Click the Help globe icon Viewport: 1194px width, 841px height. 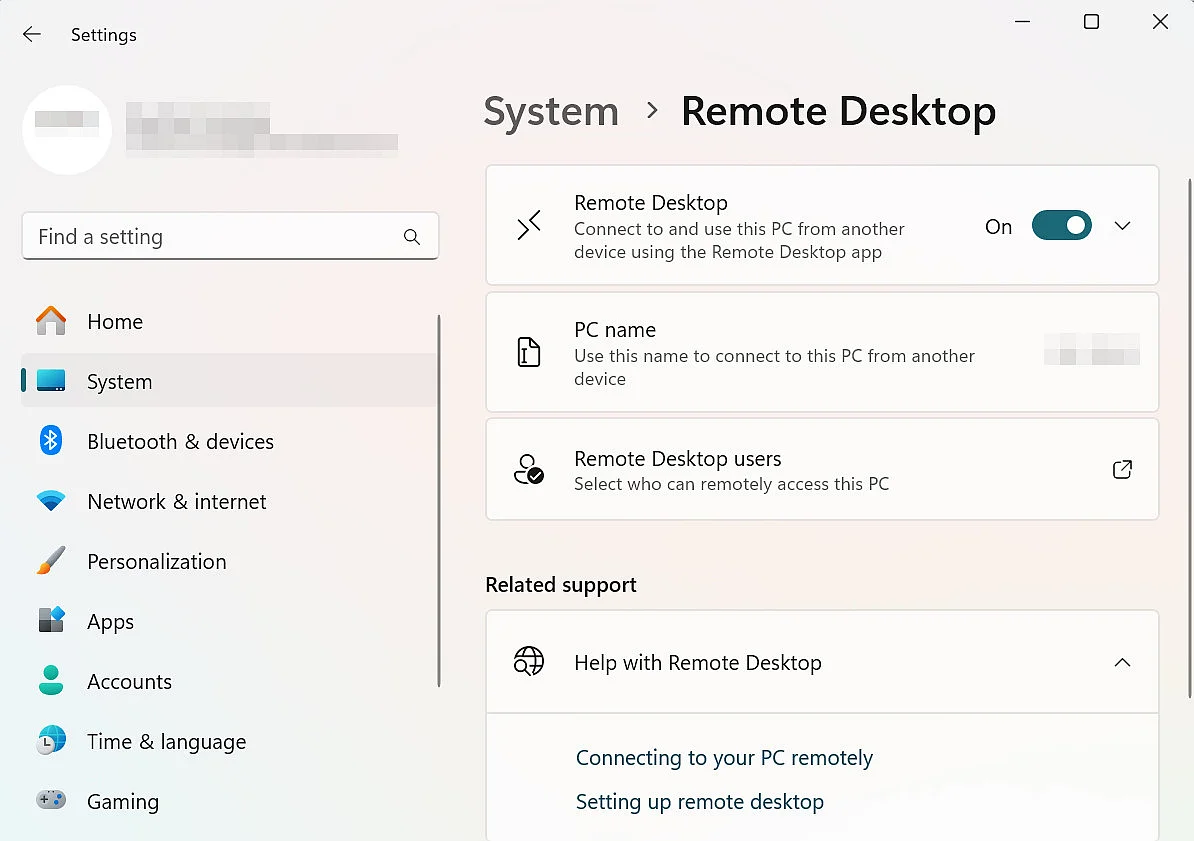click(528, 661)
